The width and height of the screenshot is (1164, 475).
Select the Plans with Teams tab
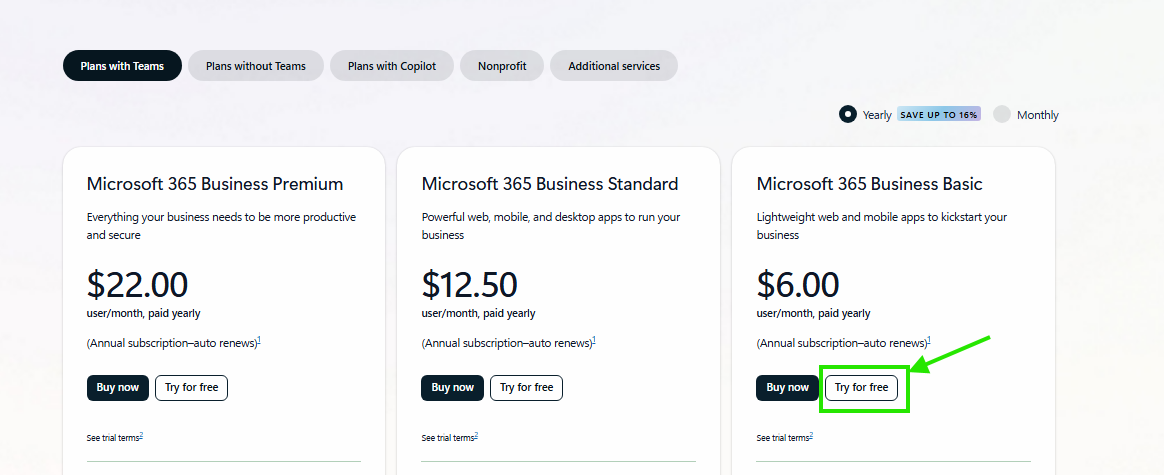click(x=122, y=66)
